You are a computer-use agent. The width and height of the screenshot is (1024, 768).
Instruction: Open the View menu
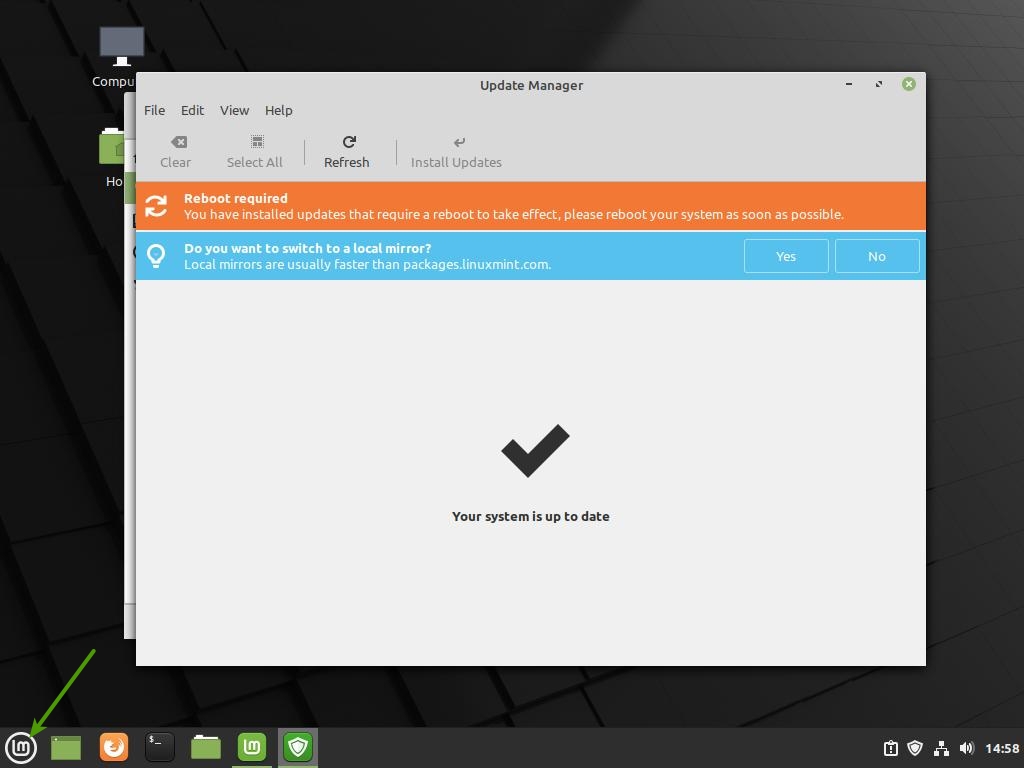[234, 110]
